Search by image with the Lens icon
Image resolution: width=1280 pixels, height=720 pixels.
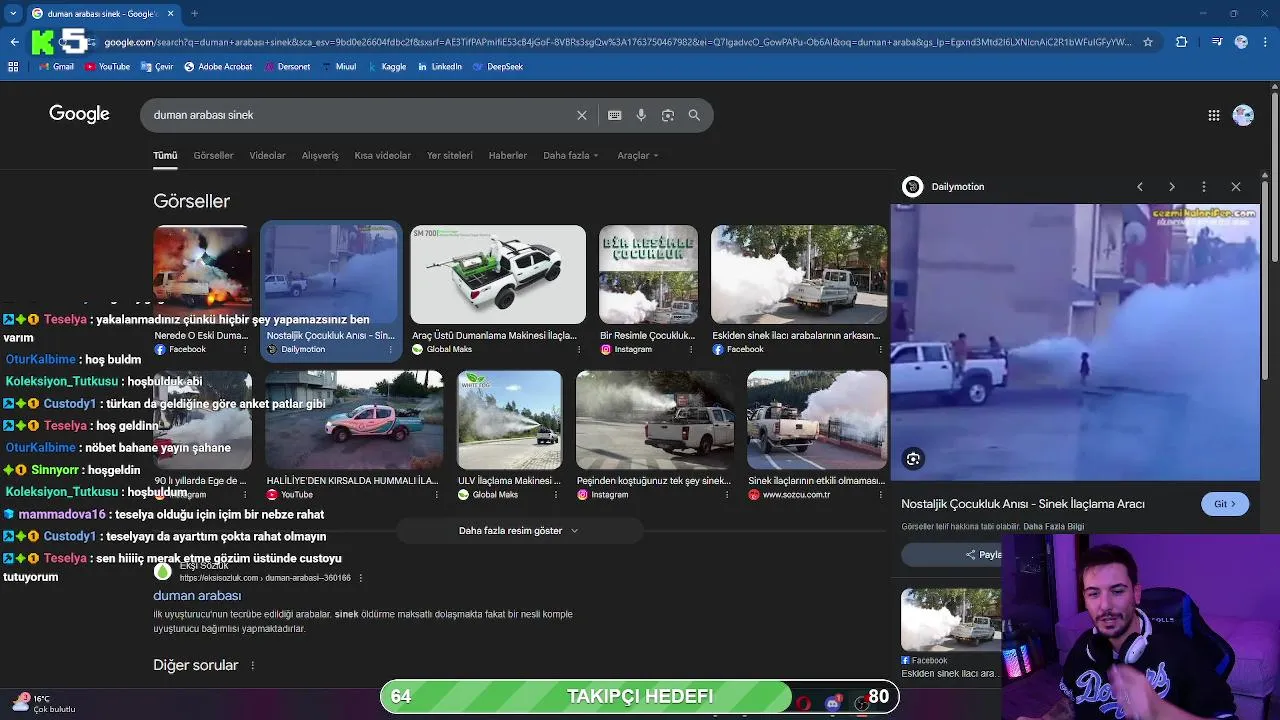pos(668,115)
